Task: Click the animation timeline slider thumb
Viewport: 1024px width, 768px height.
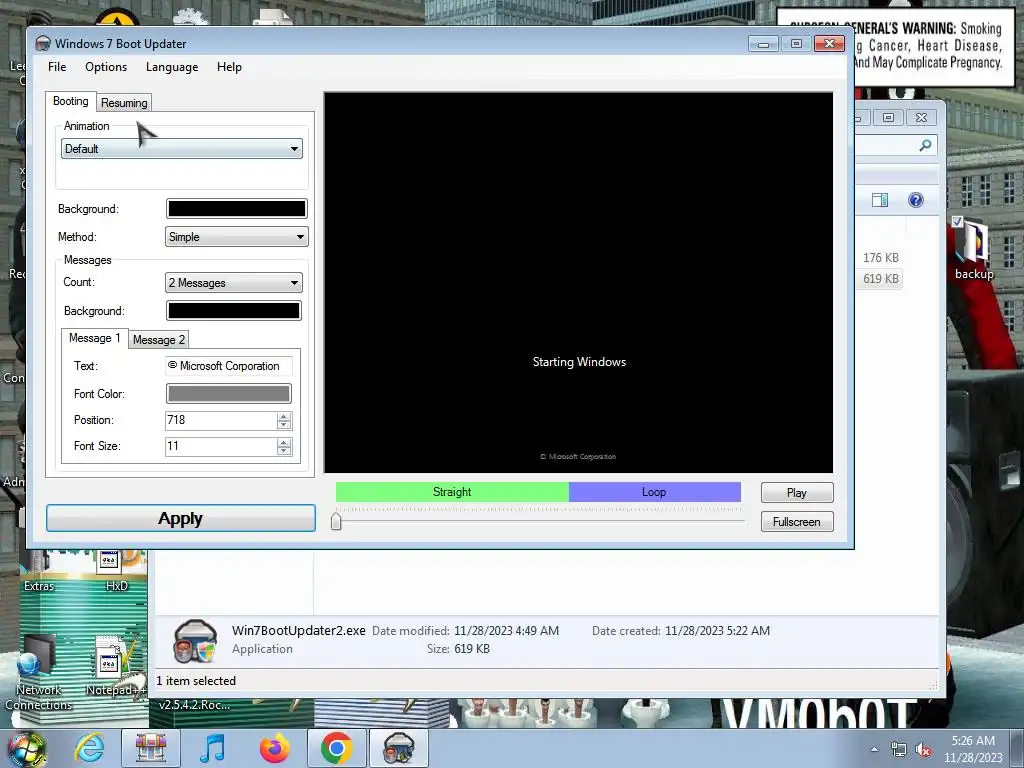Action: point(336,521)
